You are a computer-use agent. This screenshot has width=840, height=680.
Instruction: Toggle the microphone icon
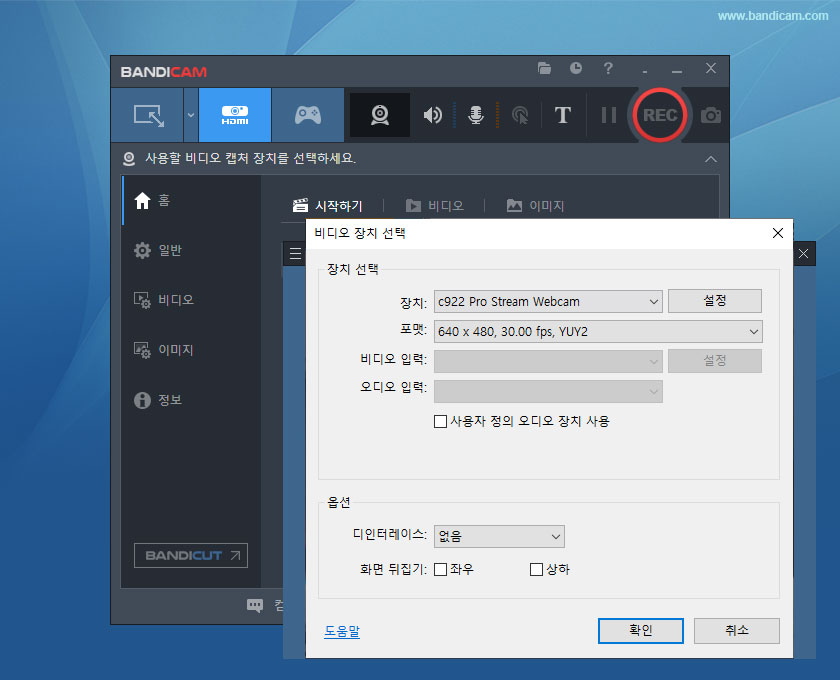tap(476, 115)
